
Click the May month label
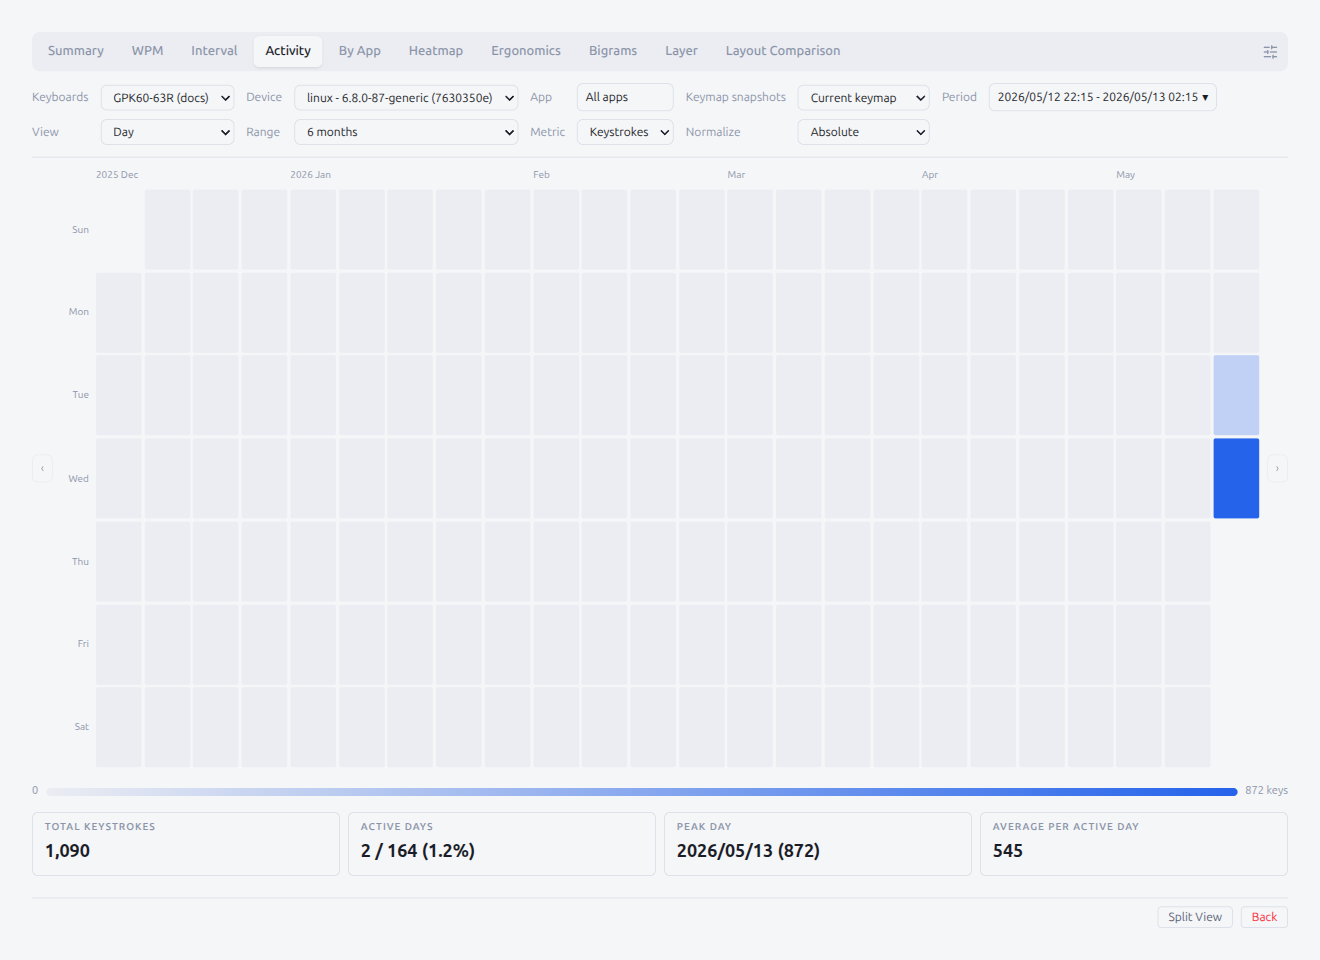(1126, 175)
